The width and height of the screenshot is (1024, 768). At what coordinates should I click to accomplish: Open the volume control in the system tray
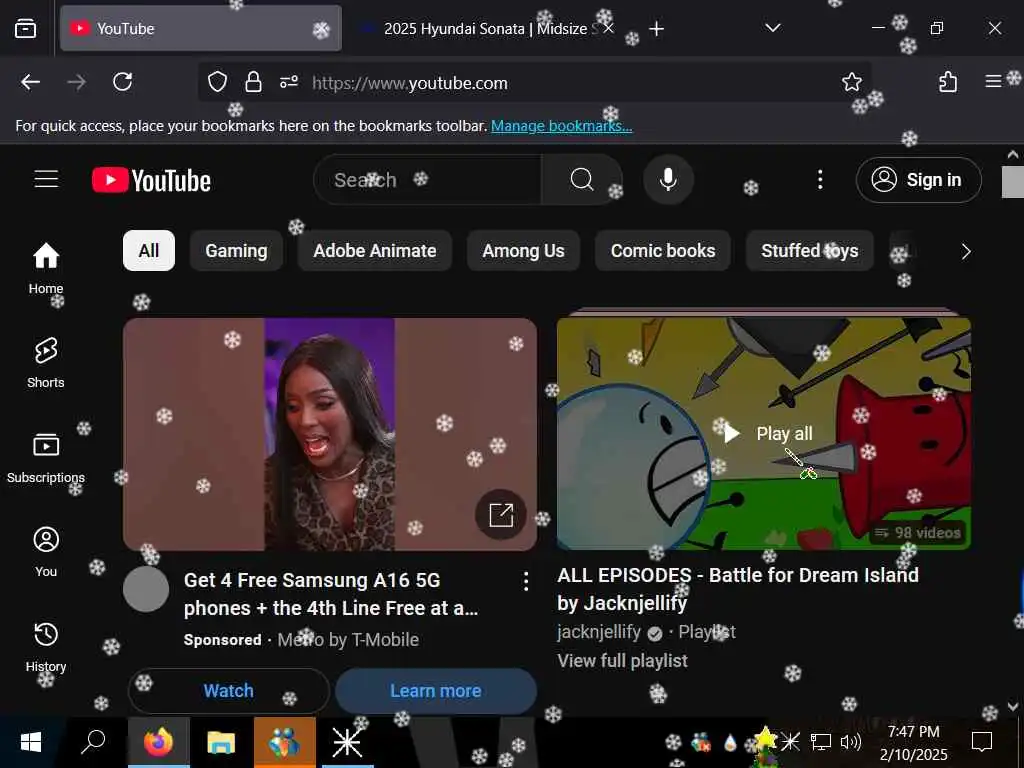[850, 742]
